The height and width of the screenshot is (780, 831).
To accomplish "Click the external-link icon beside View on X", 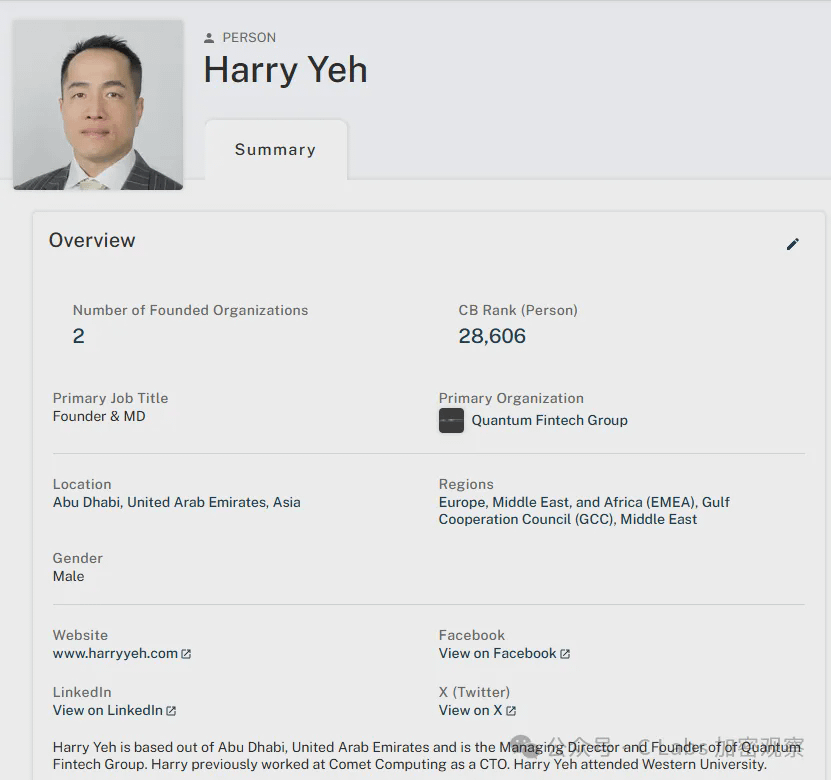I will coord(511,711).
